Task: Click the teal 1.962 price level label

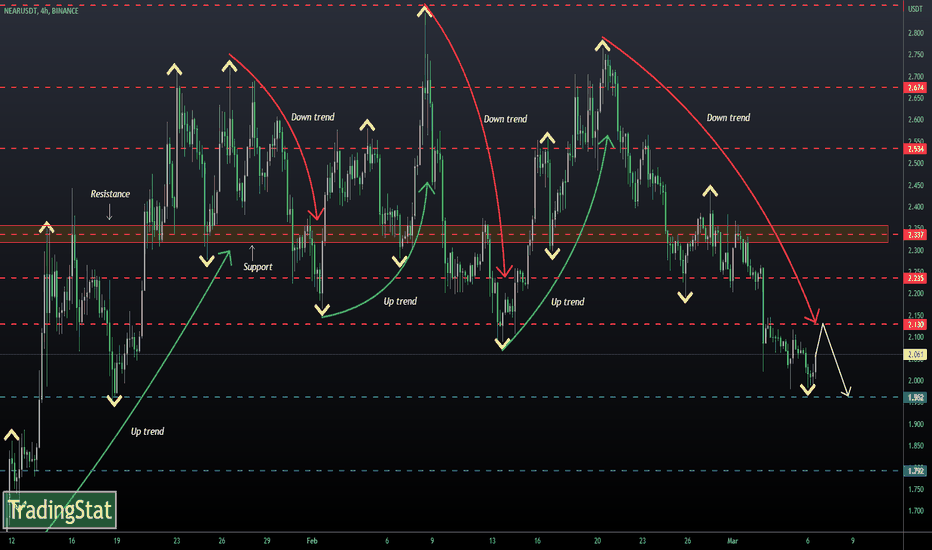Action: pyautogui.click(x=915, y=397)
